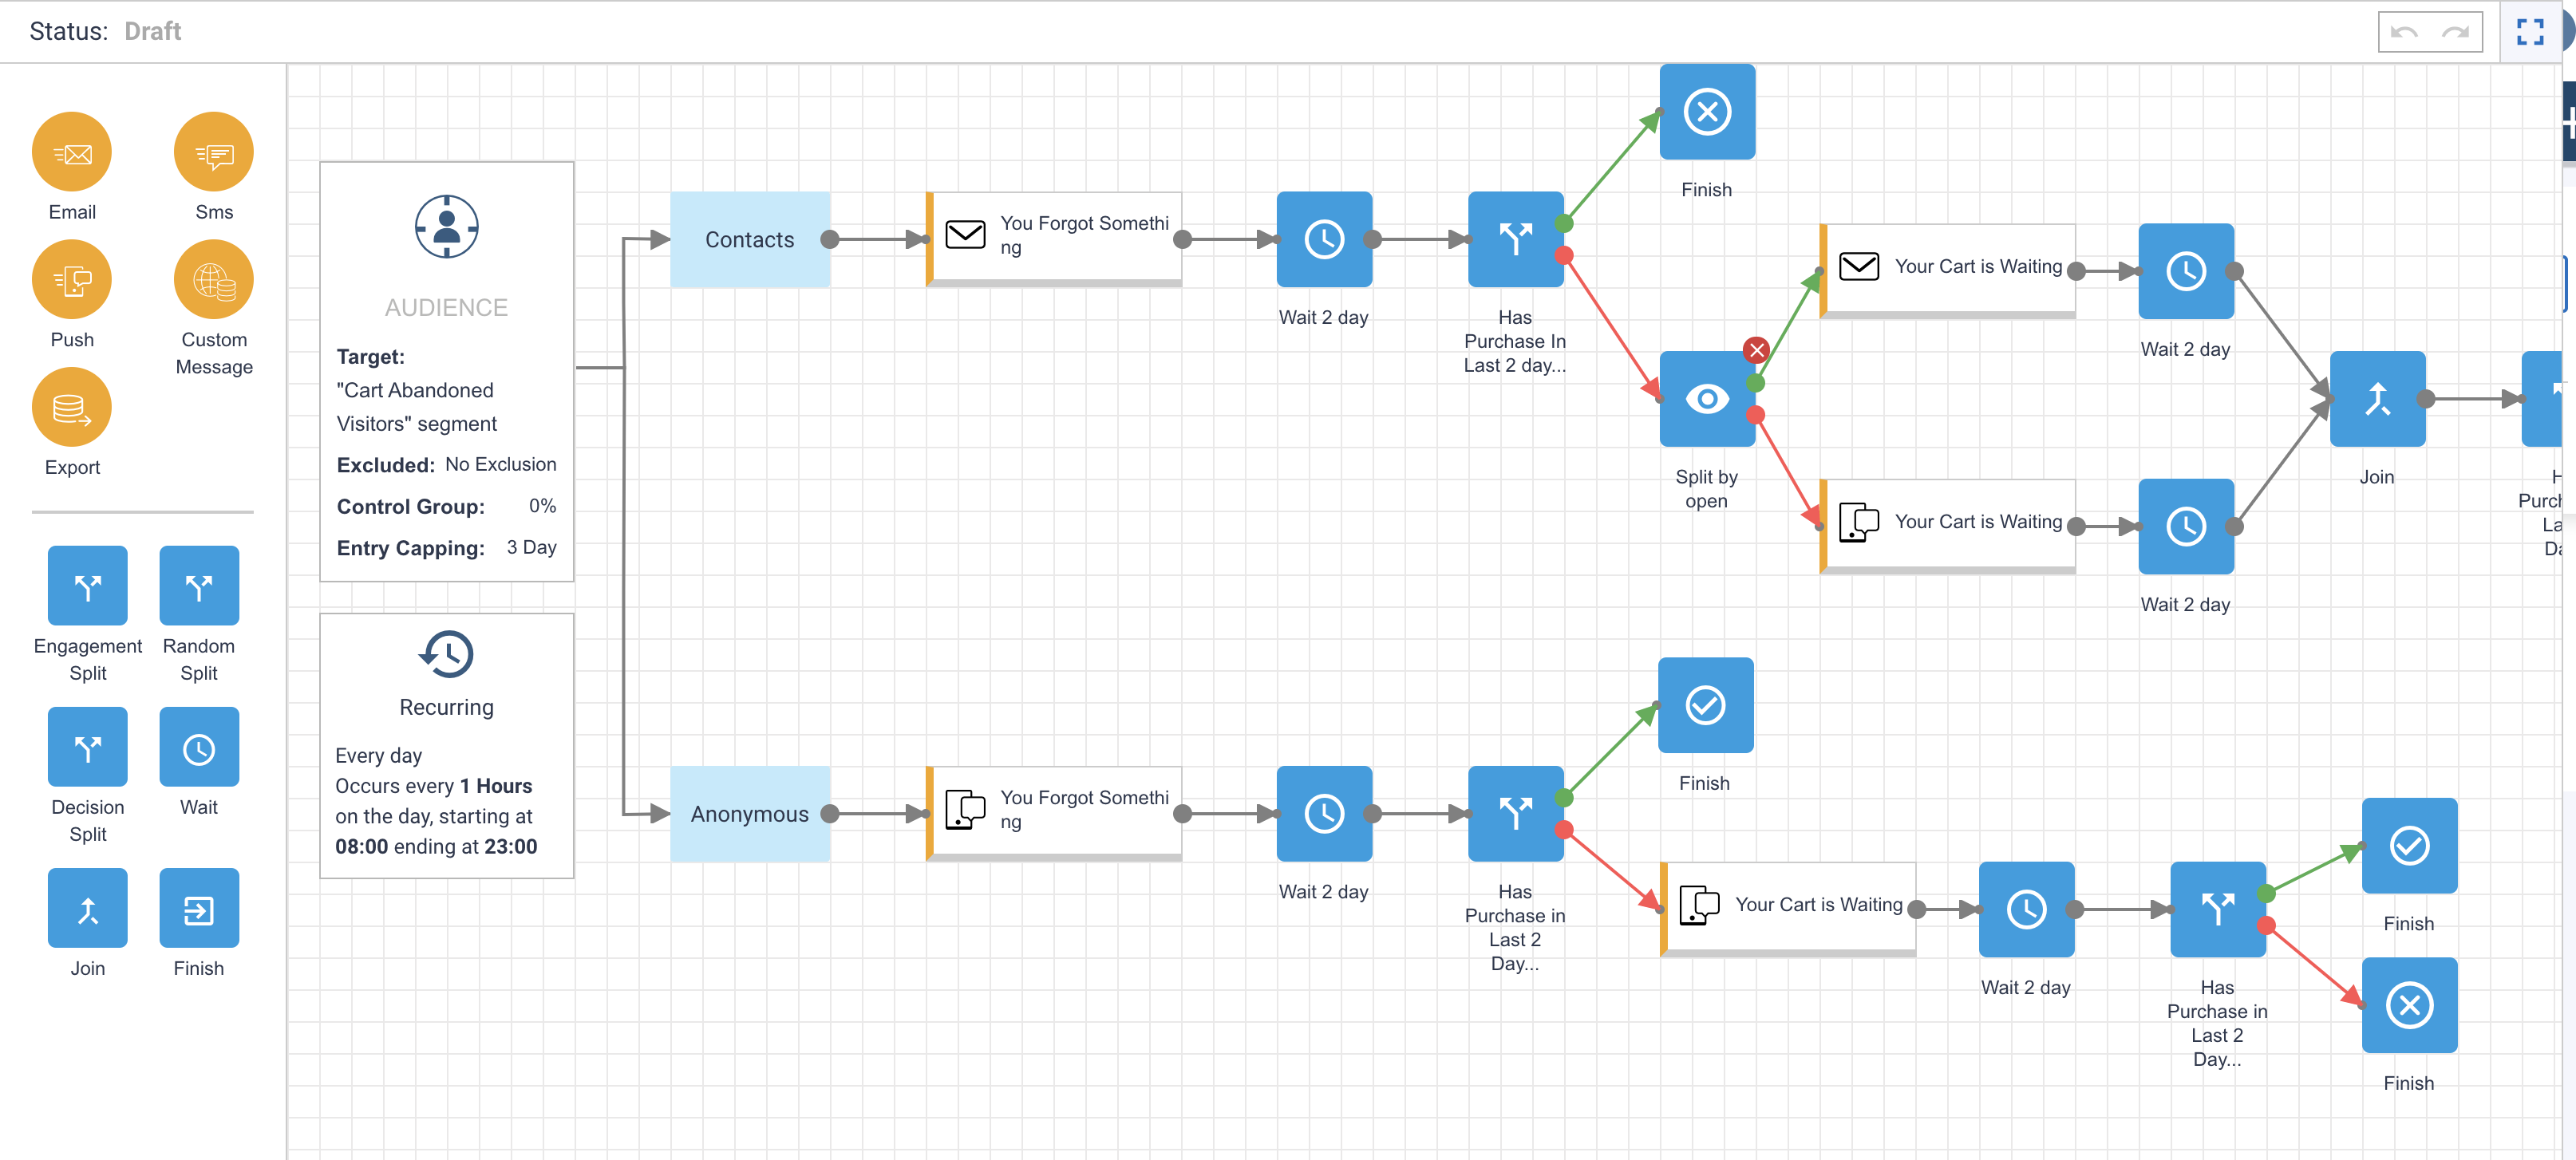Select the Contacts branch node
2576x1160 pixels.
750,240
